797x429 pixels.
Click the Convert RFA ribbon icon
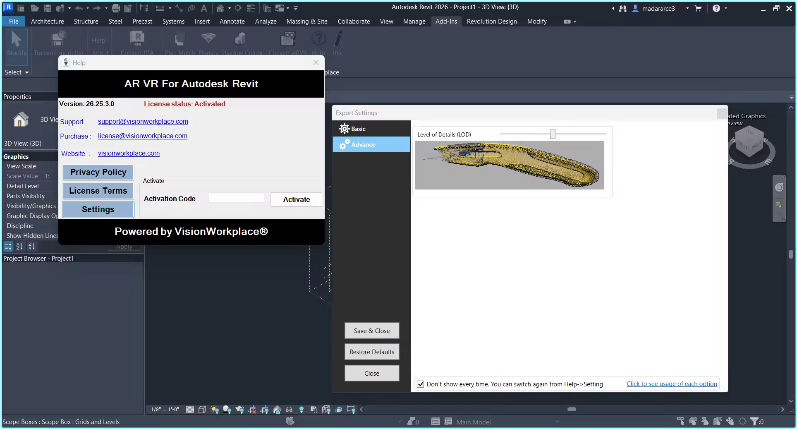click(137, 38)
